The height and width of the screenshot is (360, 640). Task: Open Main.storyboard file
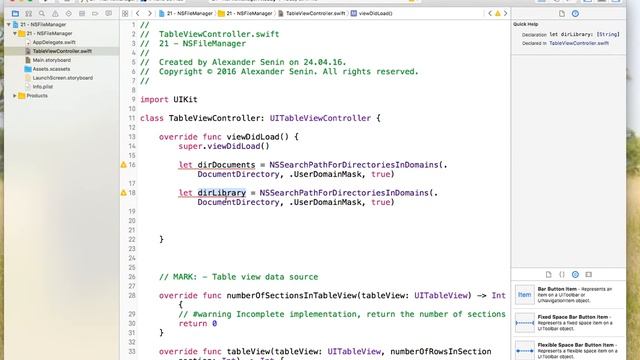(51, 60)
